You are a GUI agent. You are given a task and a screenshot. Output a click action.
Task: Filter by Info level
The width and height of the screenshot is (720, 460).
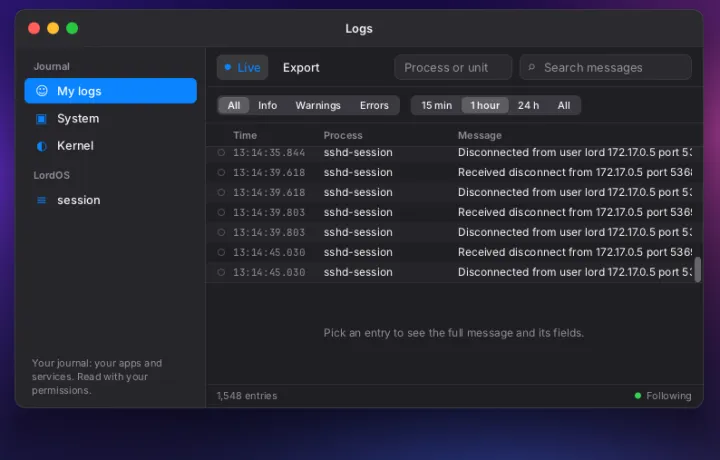tap(267, 105)
